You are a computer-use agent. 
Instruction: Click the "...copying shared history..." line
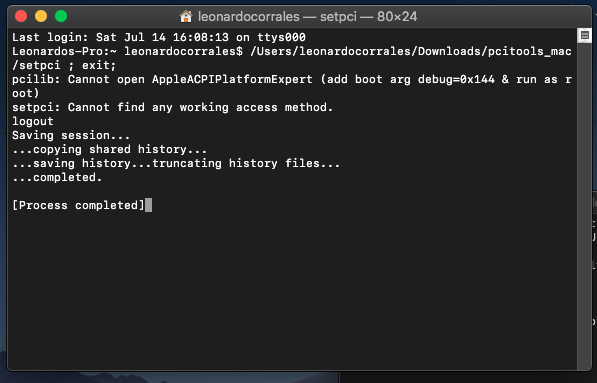(109, 149)
